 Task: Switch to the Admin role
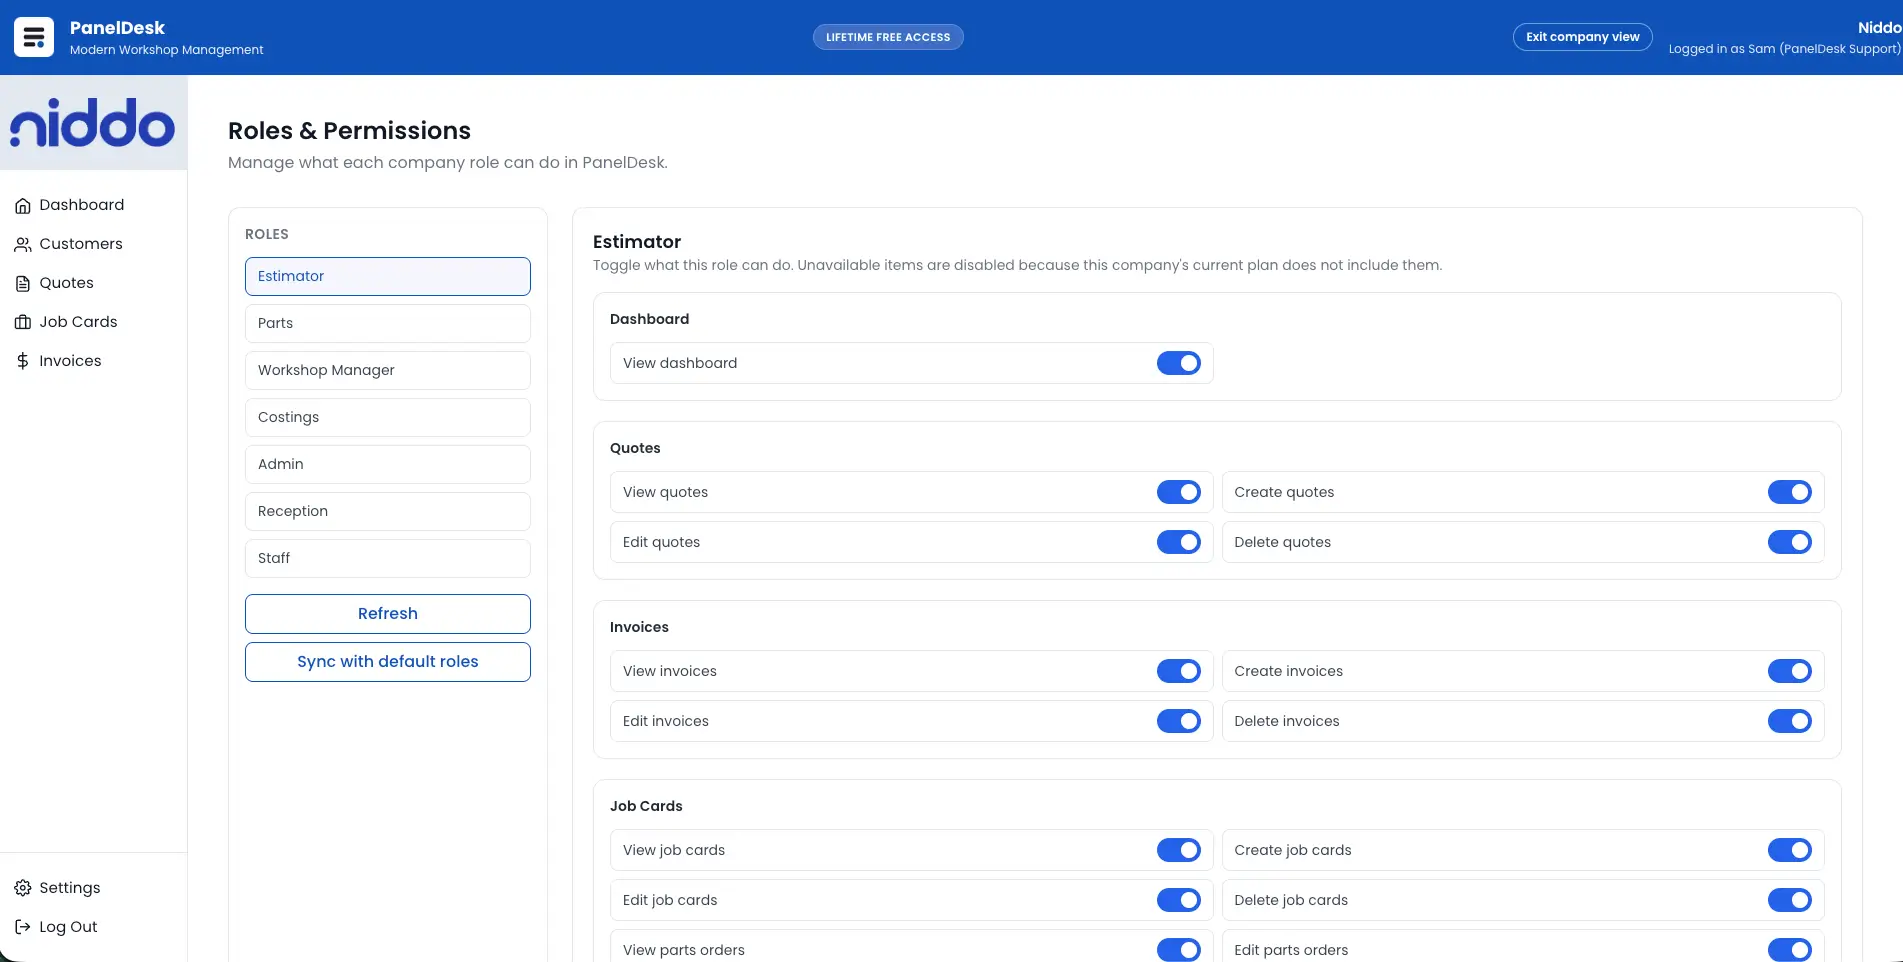(x=387, y=464)
